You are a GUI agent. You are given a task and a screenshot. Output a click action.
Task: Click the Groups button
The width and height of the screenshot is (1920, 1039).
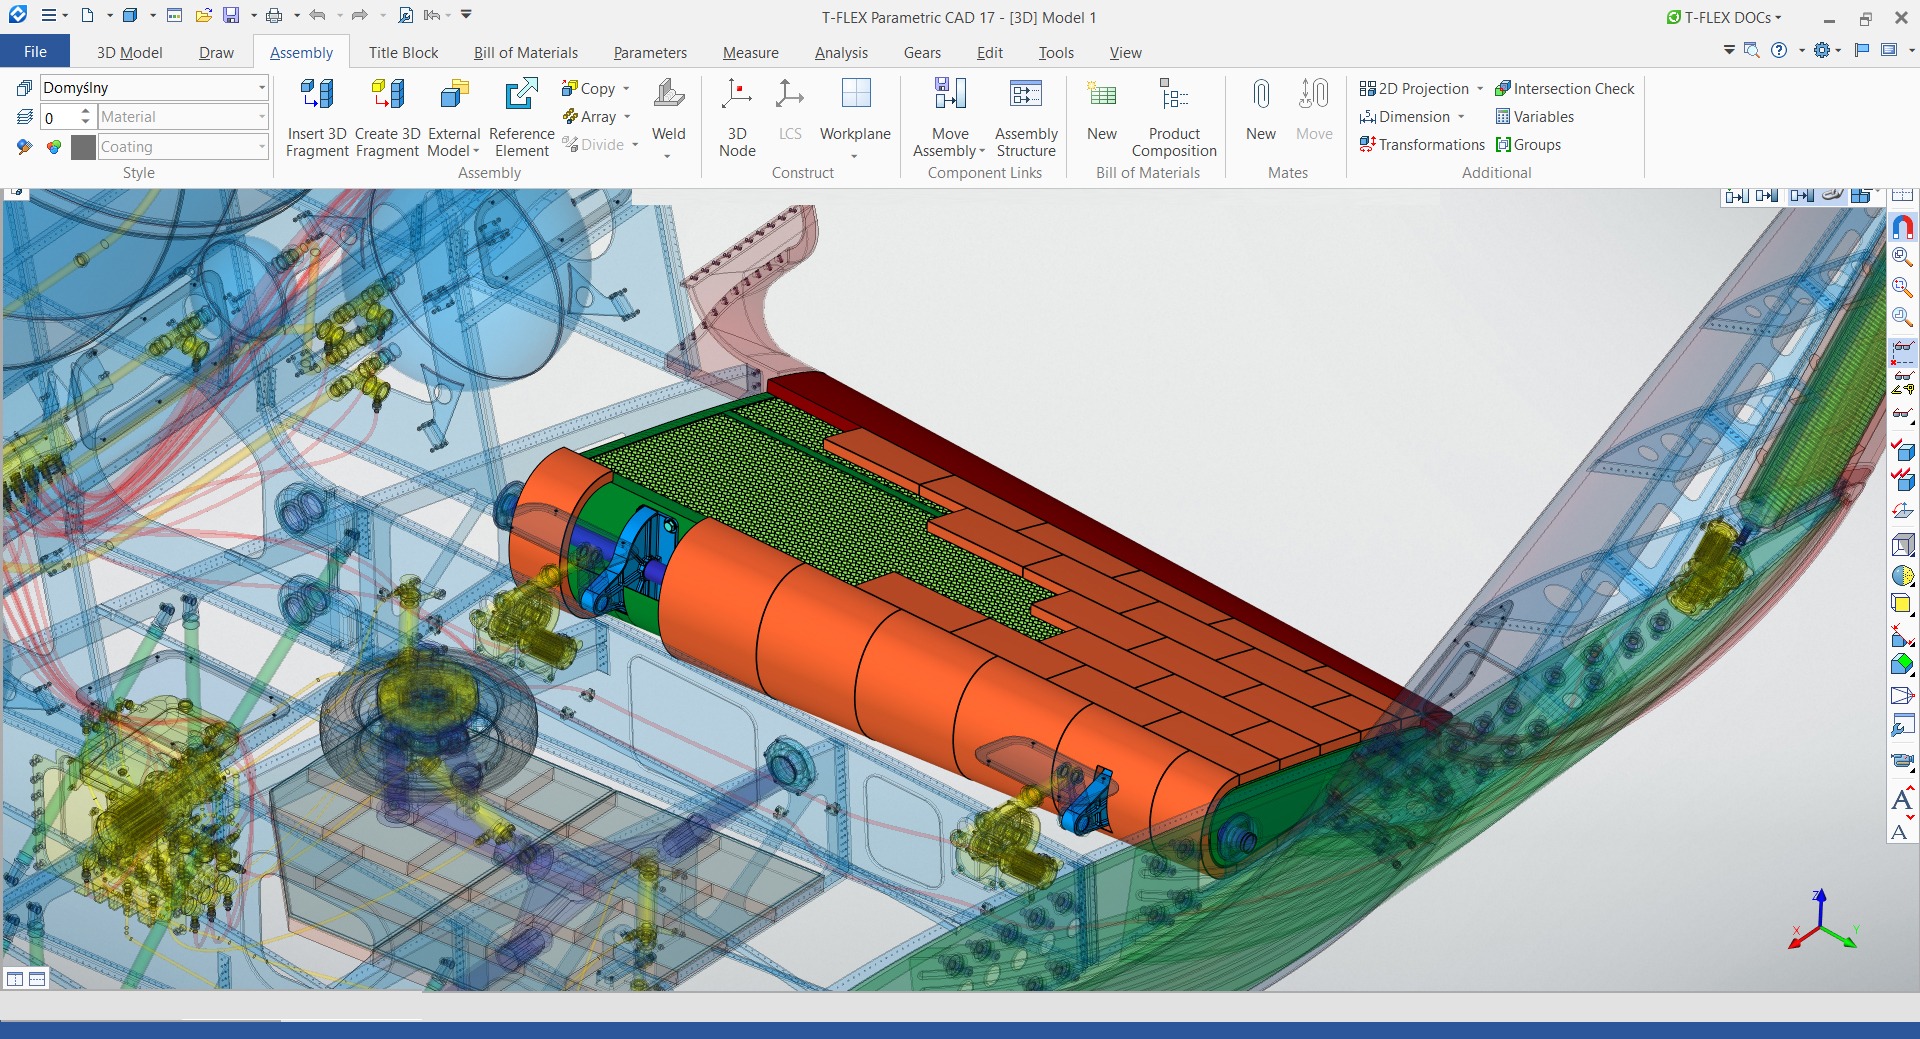[1528, 145]
